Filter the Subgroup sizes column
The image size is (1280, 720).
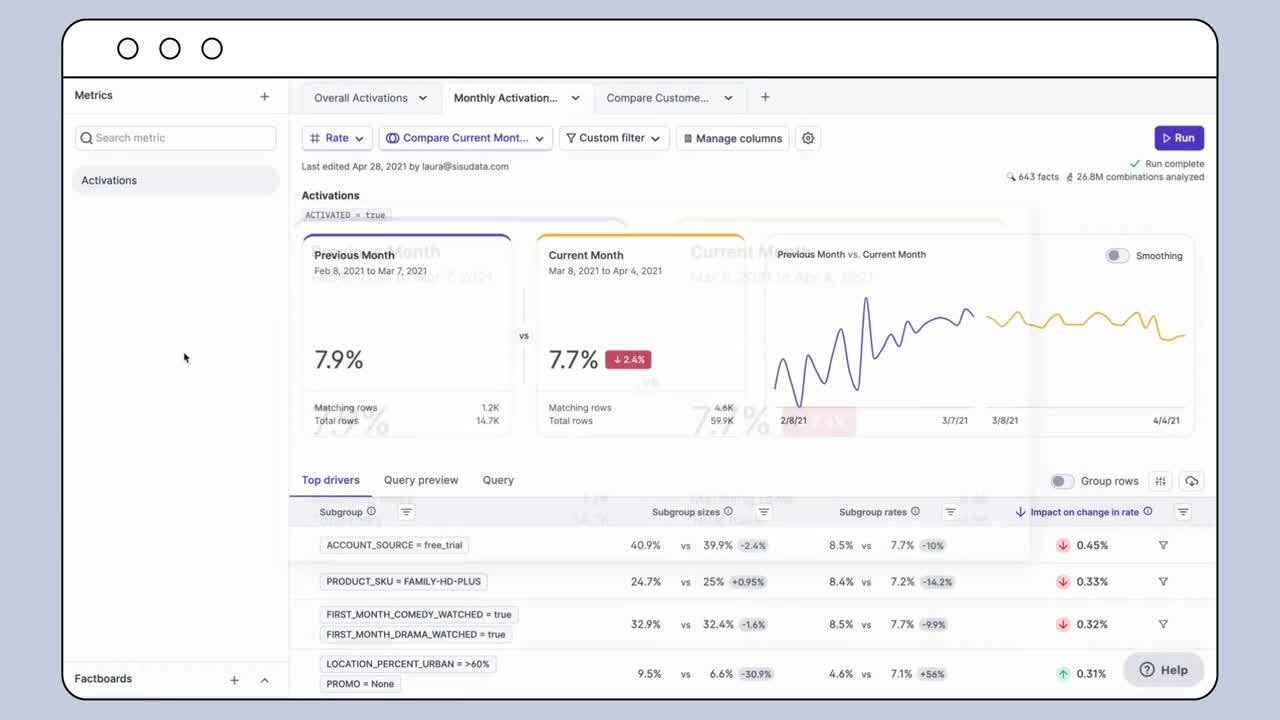(x=764, y=512)
